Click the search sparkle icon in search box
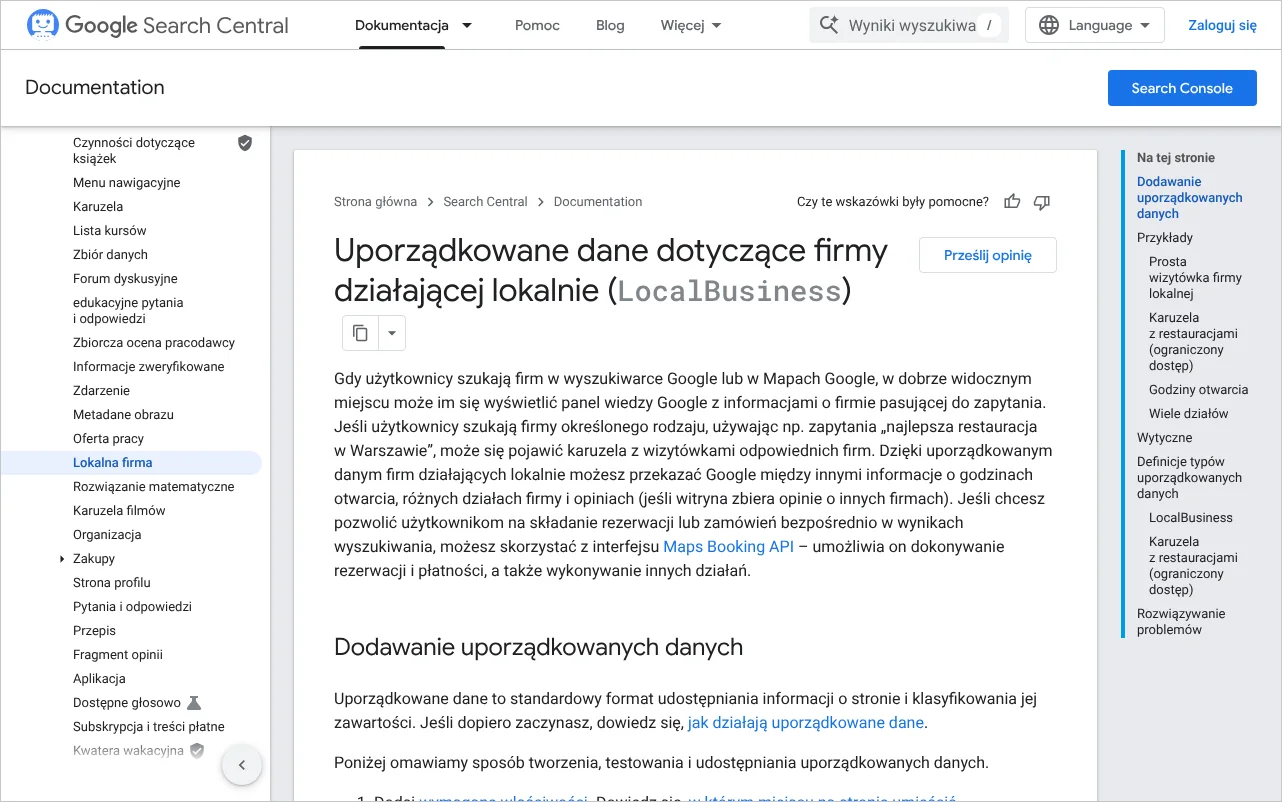Viewport: 1282px width, 802px height. [x=828, y=25]
